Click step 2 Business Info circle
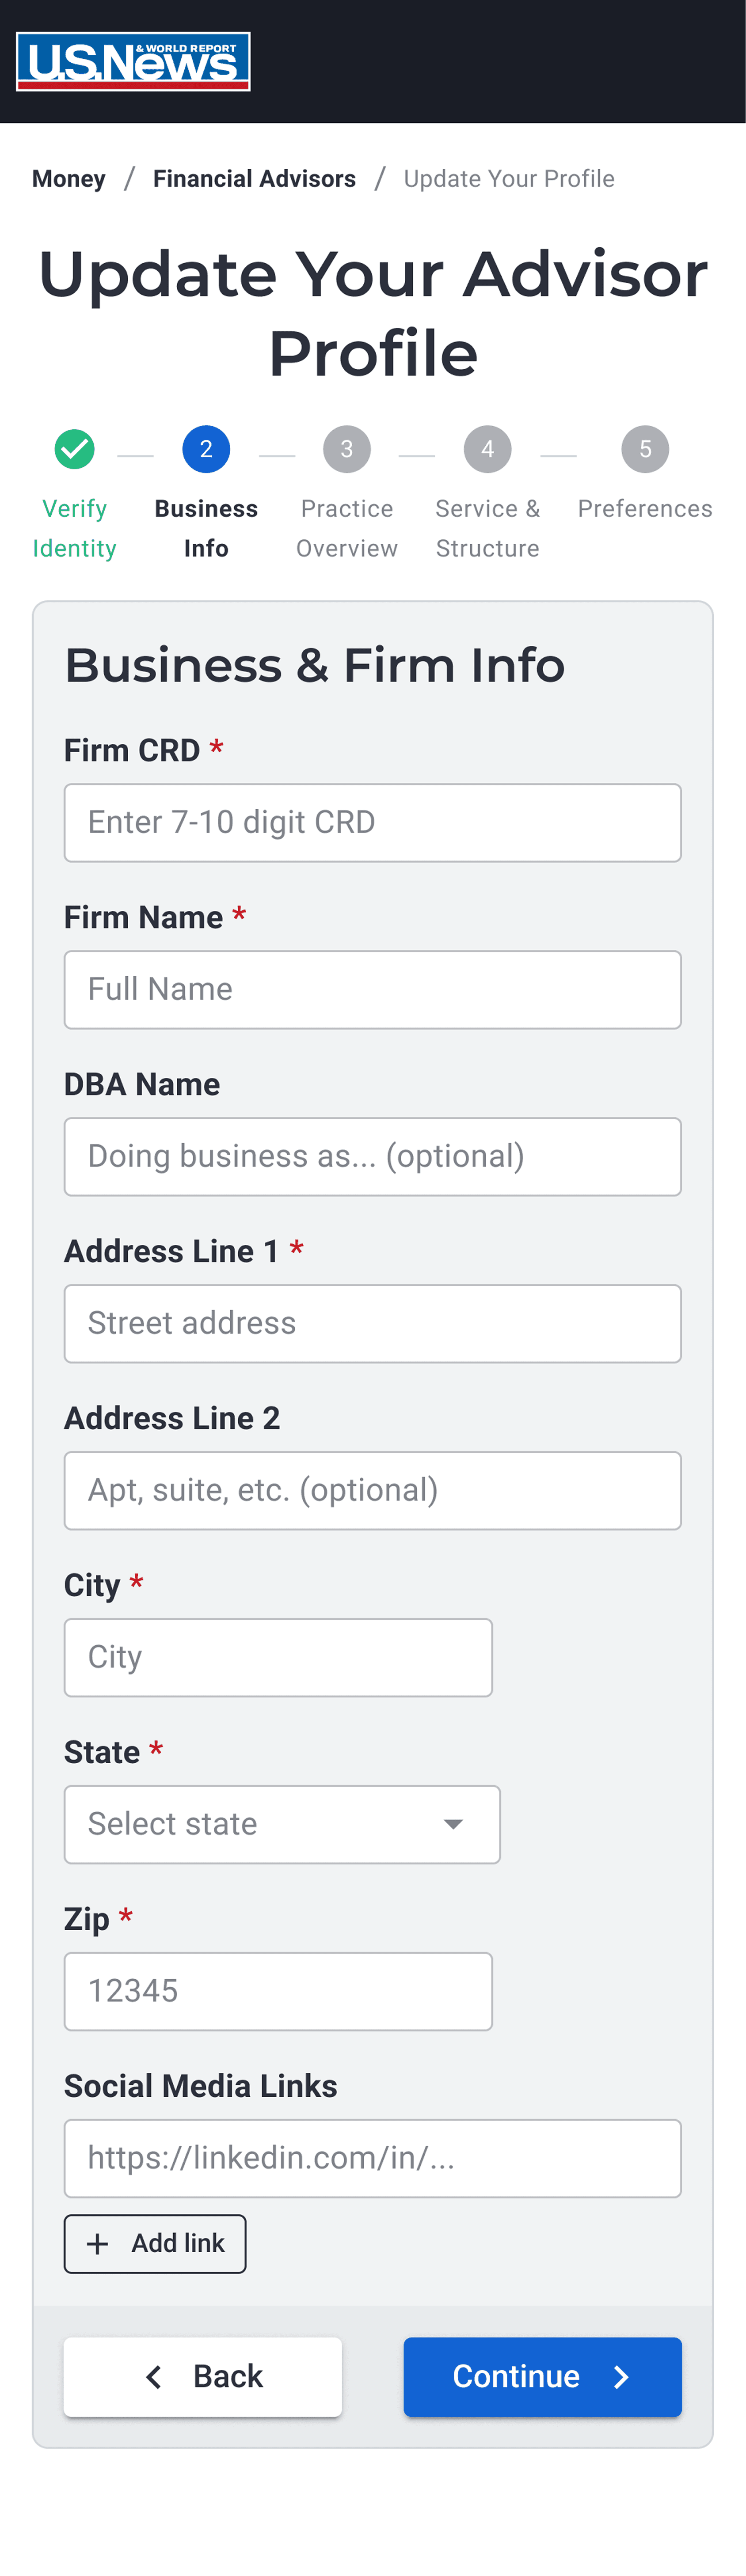 pos(206,449)
